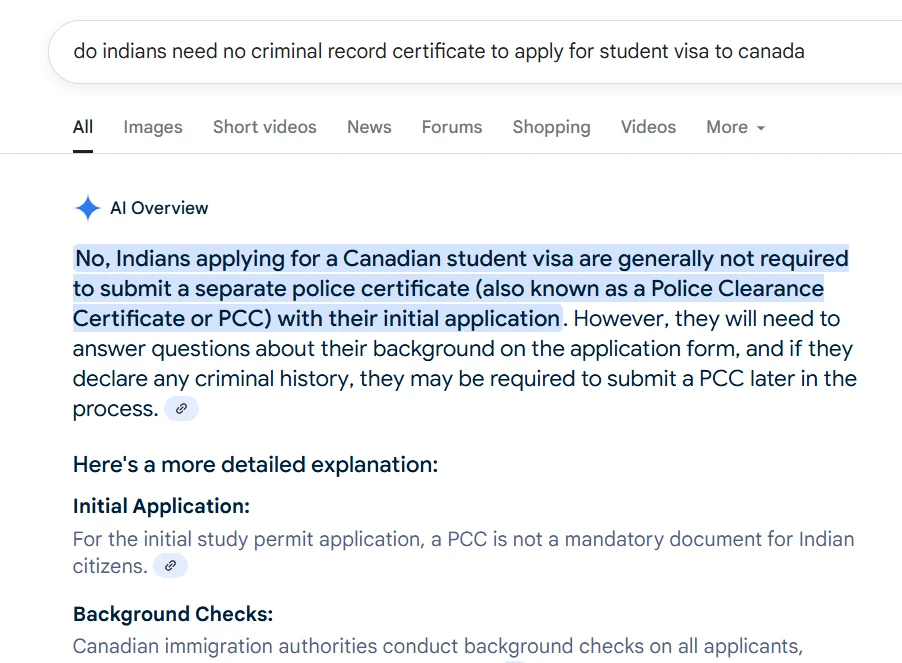Click the "For the initial study permit" paragraph
The width and height of the screenshot is (902, 663).
tap(463, 540)
